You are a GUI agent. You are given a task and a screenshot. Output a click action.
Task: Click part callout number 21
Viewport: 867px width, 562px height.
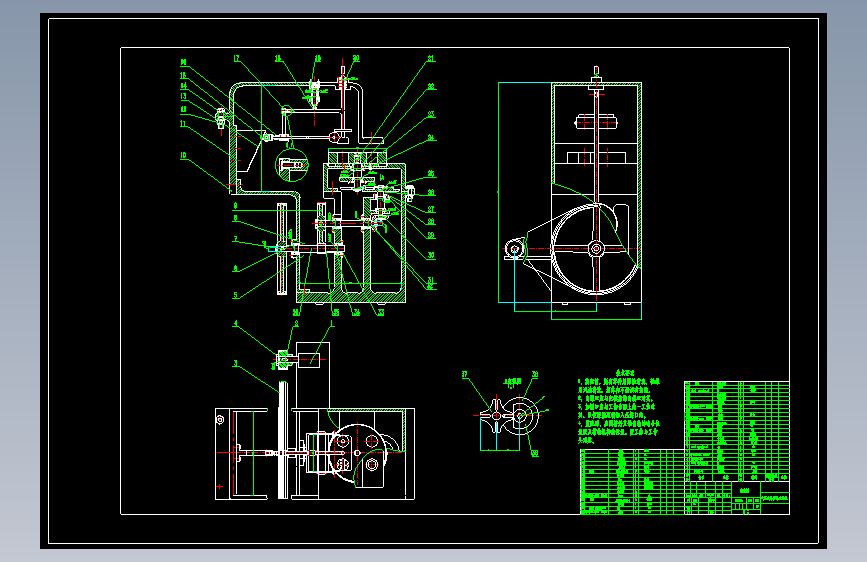pyautogui.click(x=431, y=59)
